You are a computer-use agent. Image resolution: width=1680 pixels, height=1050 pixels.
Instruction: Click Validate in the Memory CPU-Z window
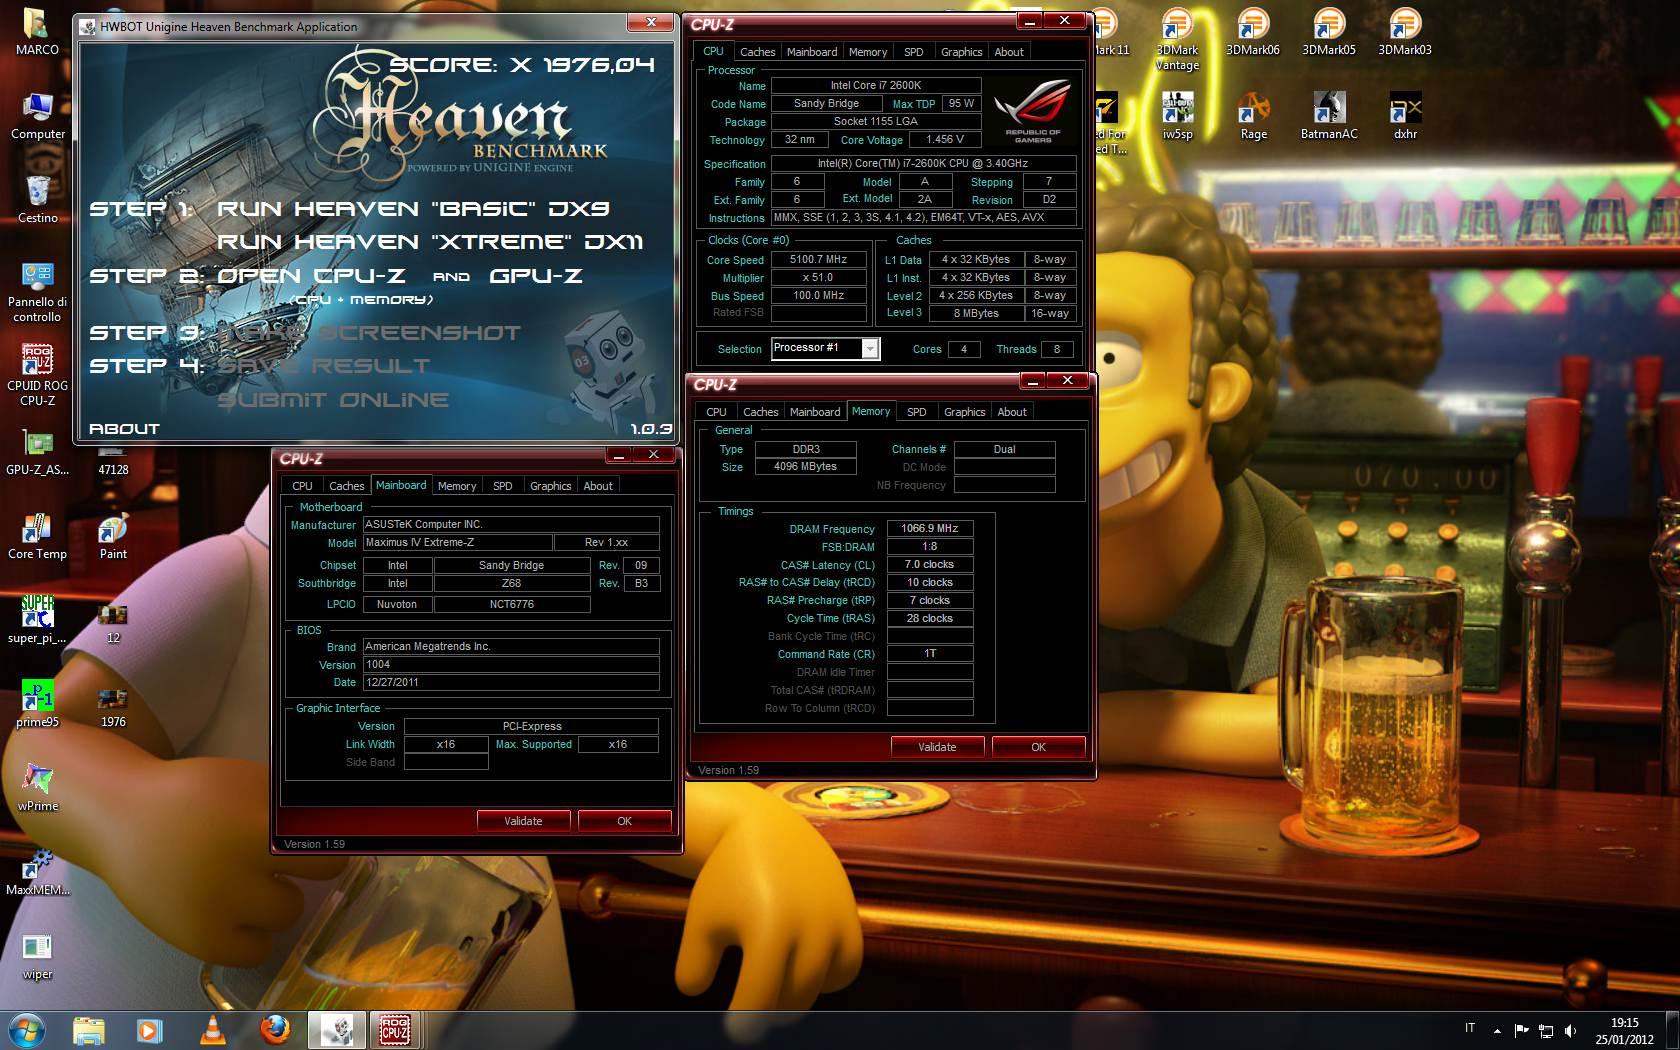(937, 747)
